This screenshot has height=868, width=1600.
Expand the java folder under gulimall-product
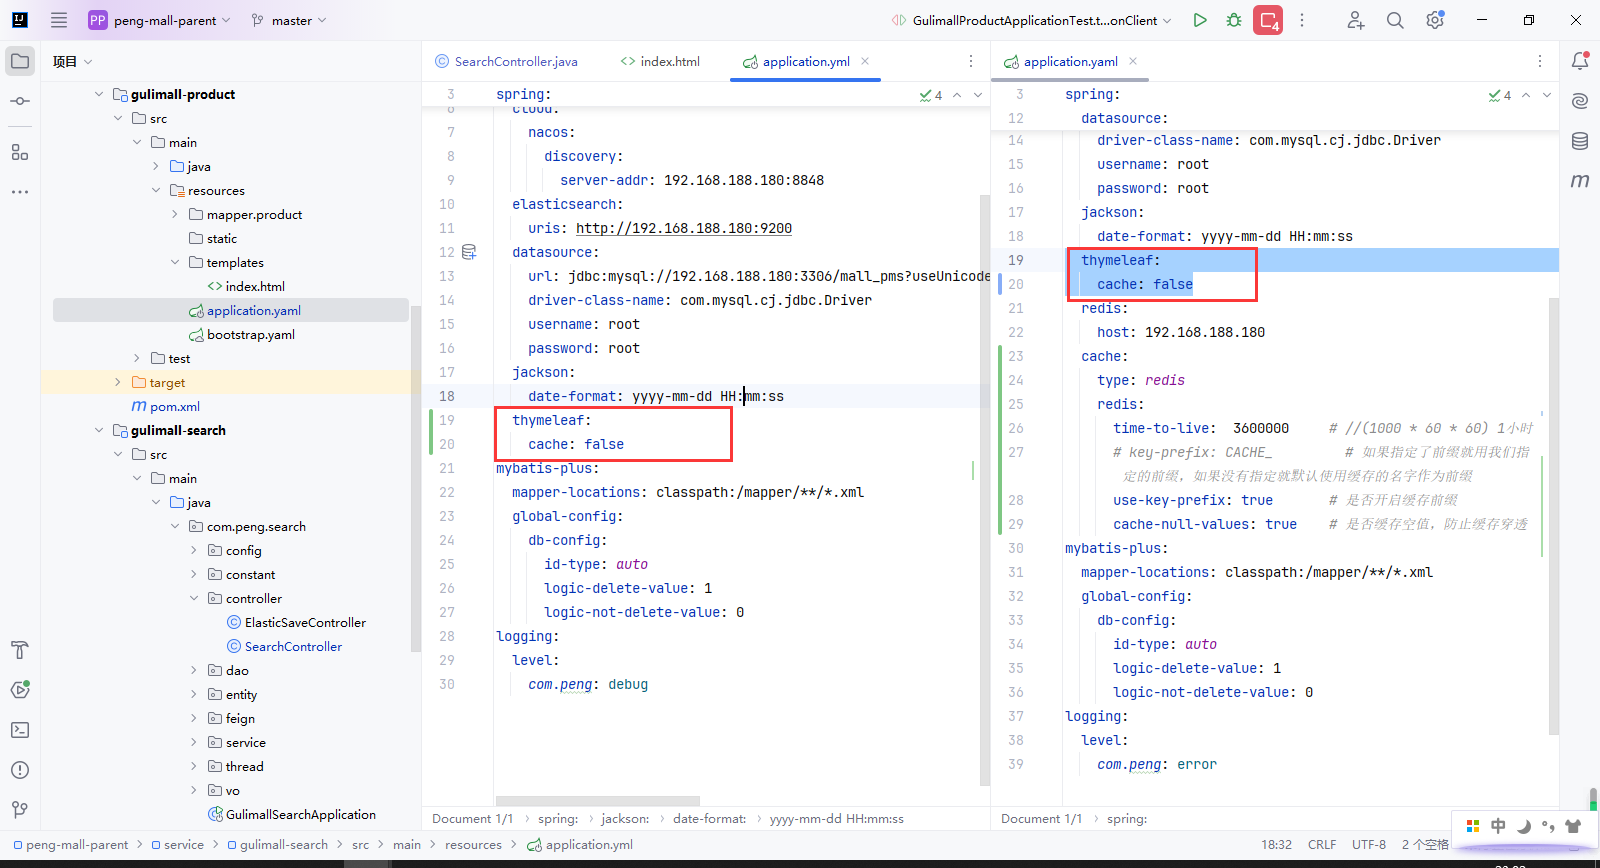[156, 166]
